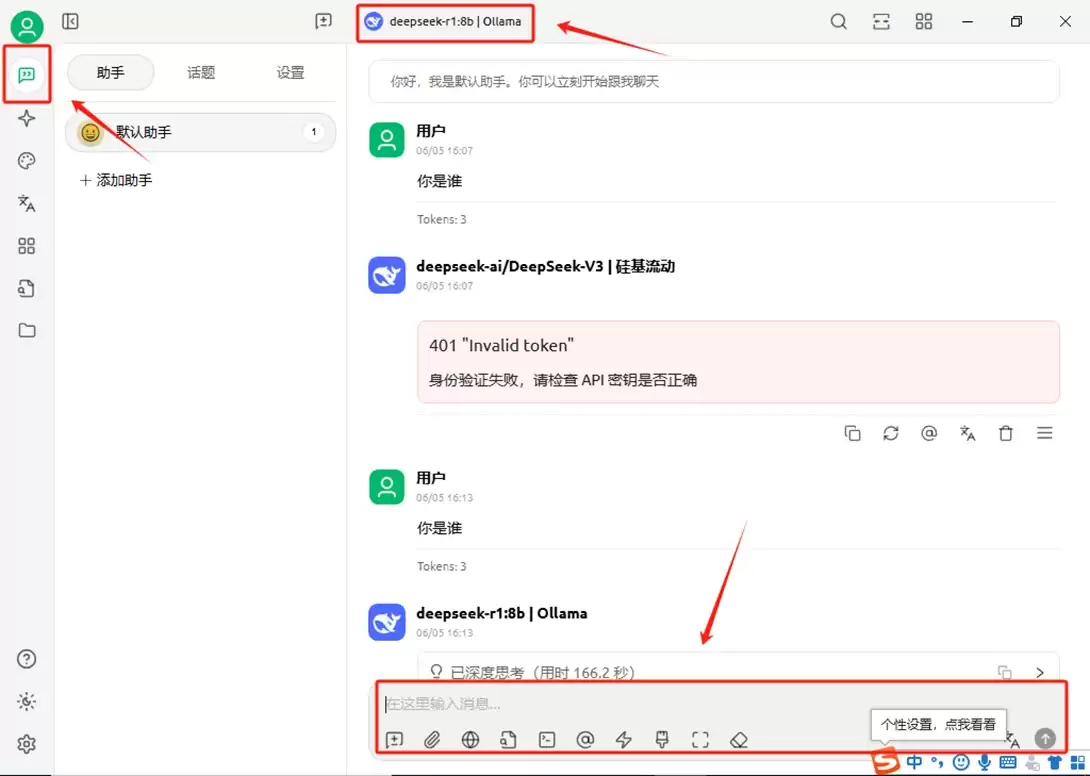Image resolution: width=1090 pixels, height=776 pixels.
Task: Open knowledge base picker in input toolbar
Action: [509, 740]
